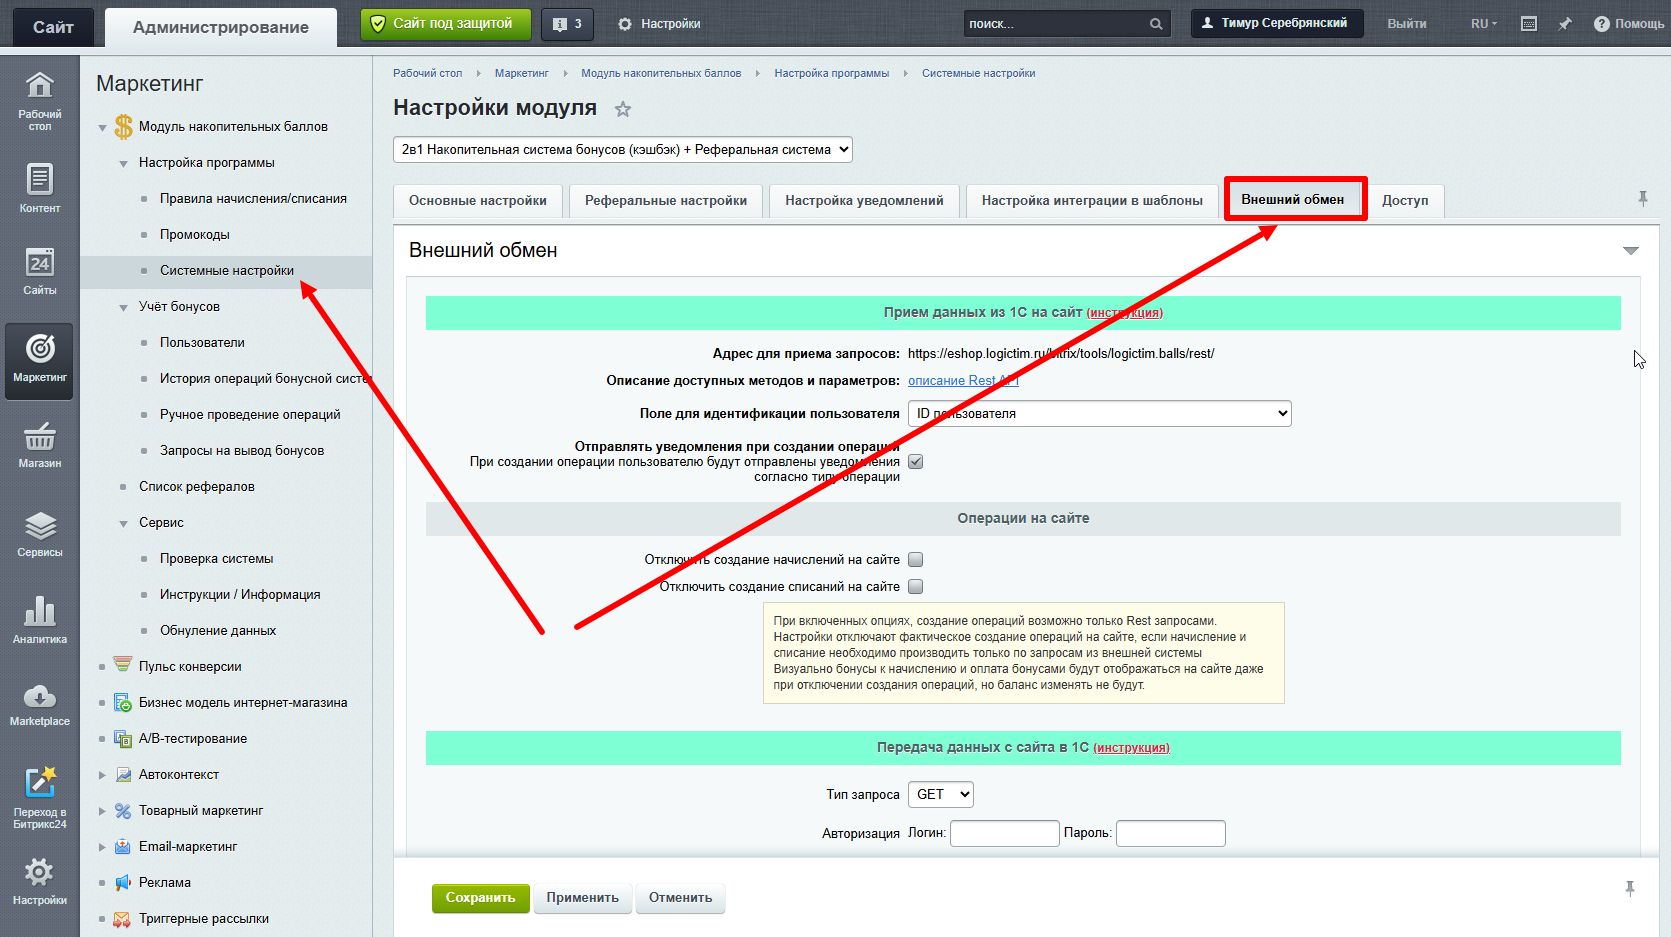
Task: Open the Настройка уведомлений tab
Action: (864, 200)
